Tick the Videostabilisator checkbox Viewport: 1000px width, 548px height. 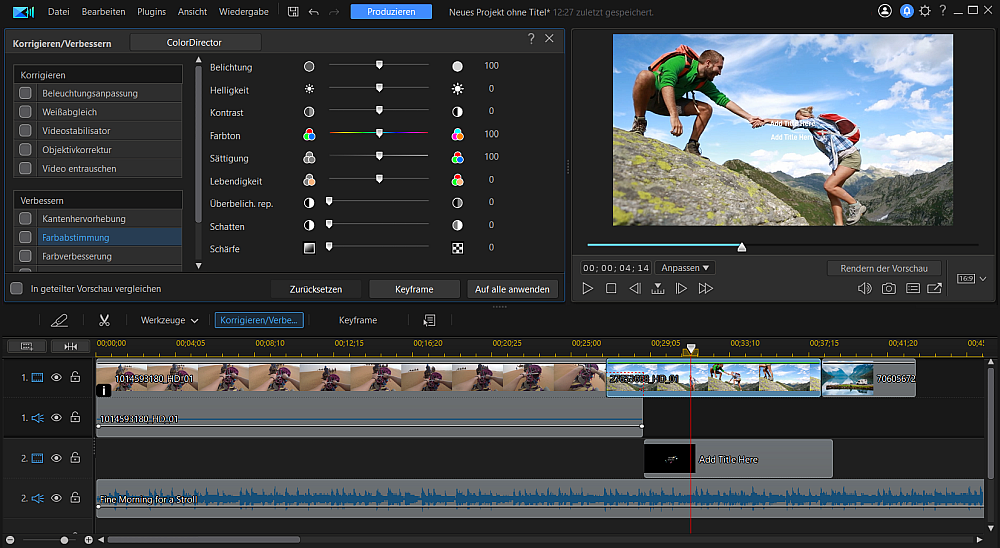[x=25, y=131]
